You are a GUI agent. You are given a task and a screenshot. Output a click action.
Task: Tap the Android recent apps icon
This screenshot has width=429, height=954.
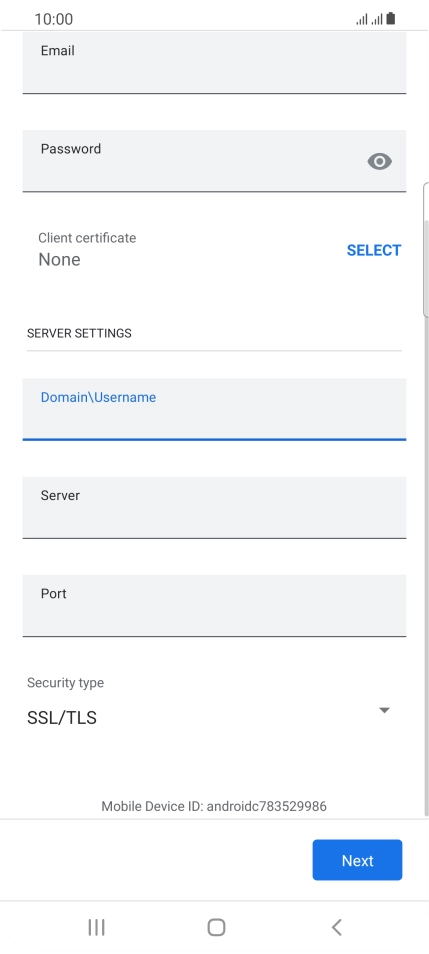(96, 927)
